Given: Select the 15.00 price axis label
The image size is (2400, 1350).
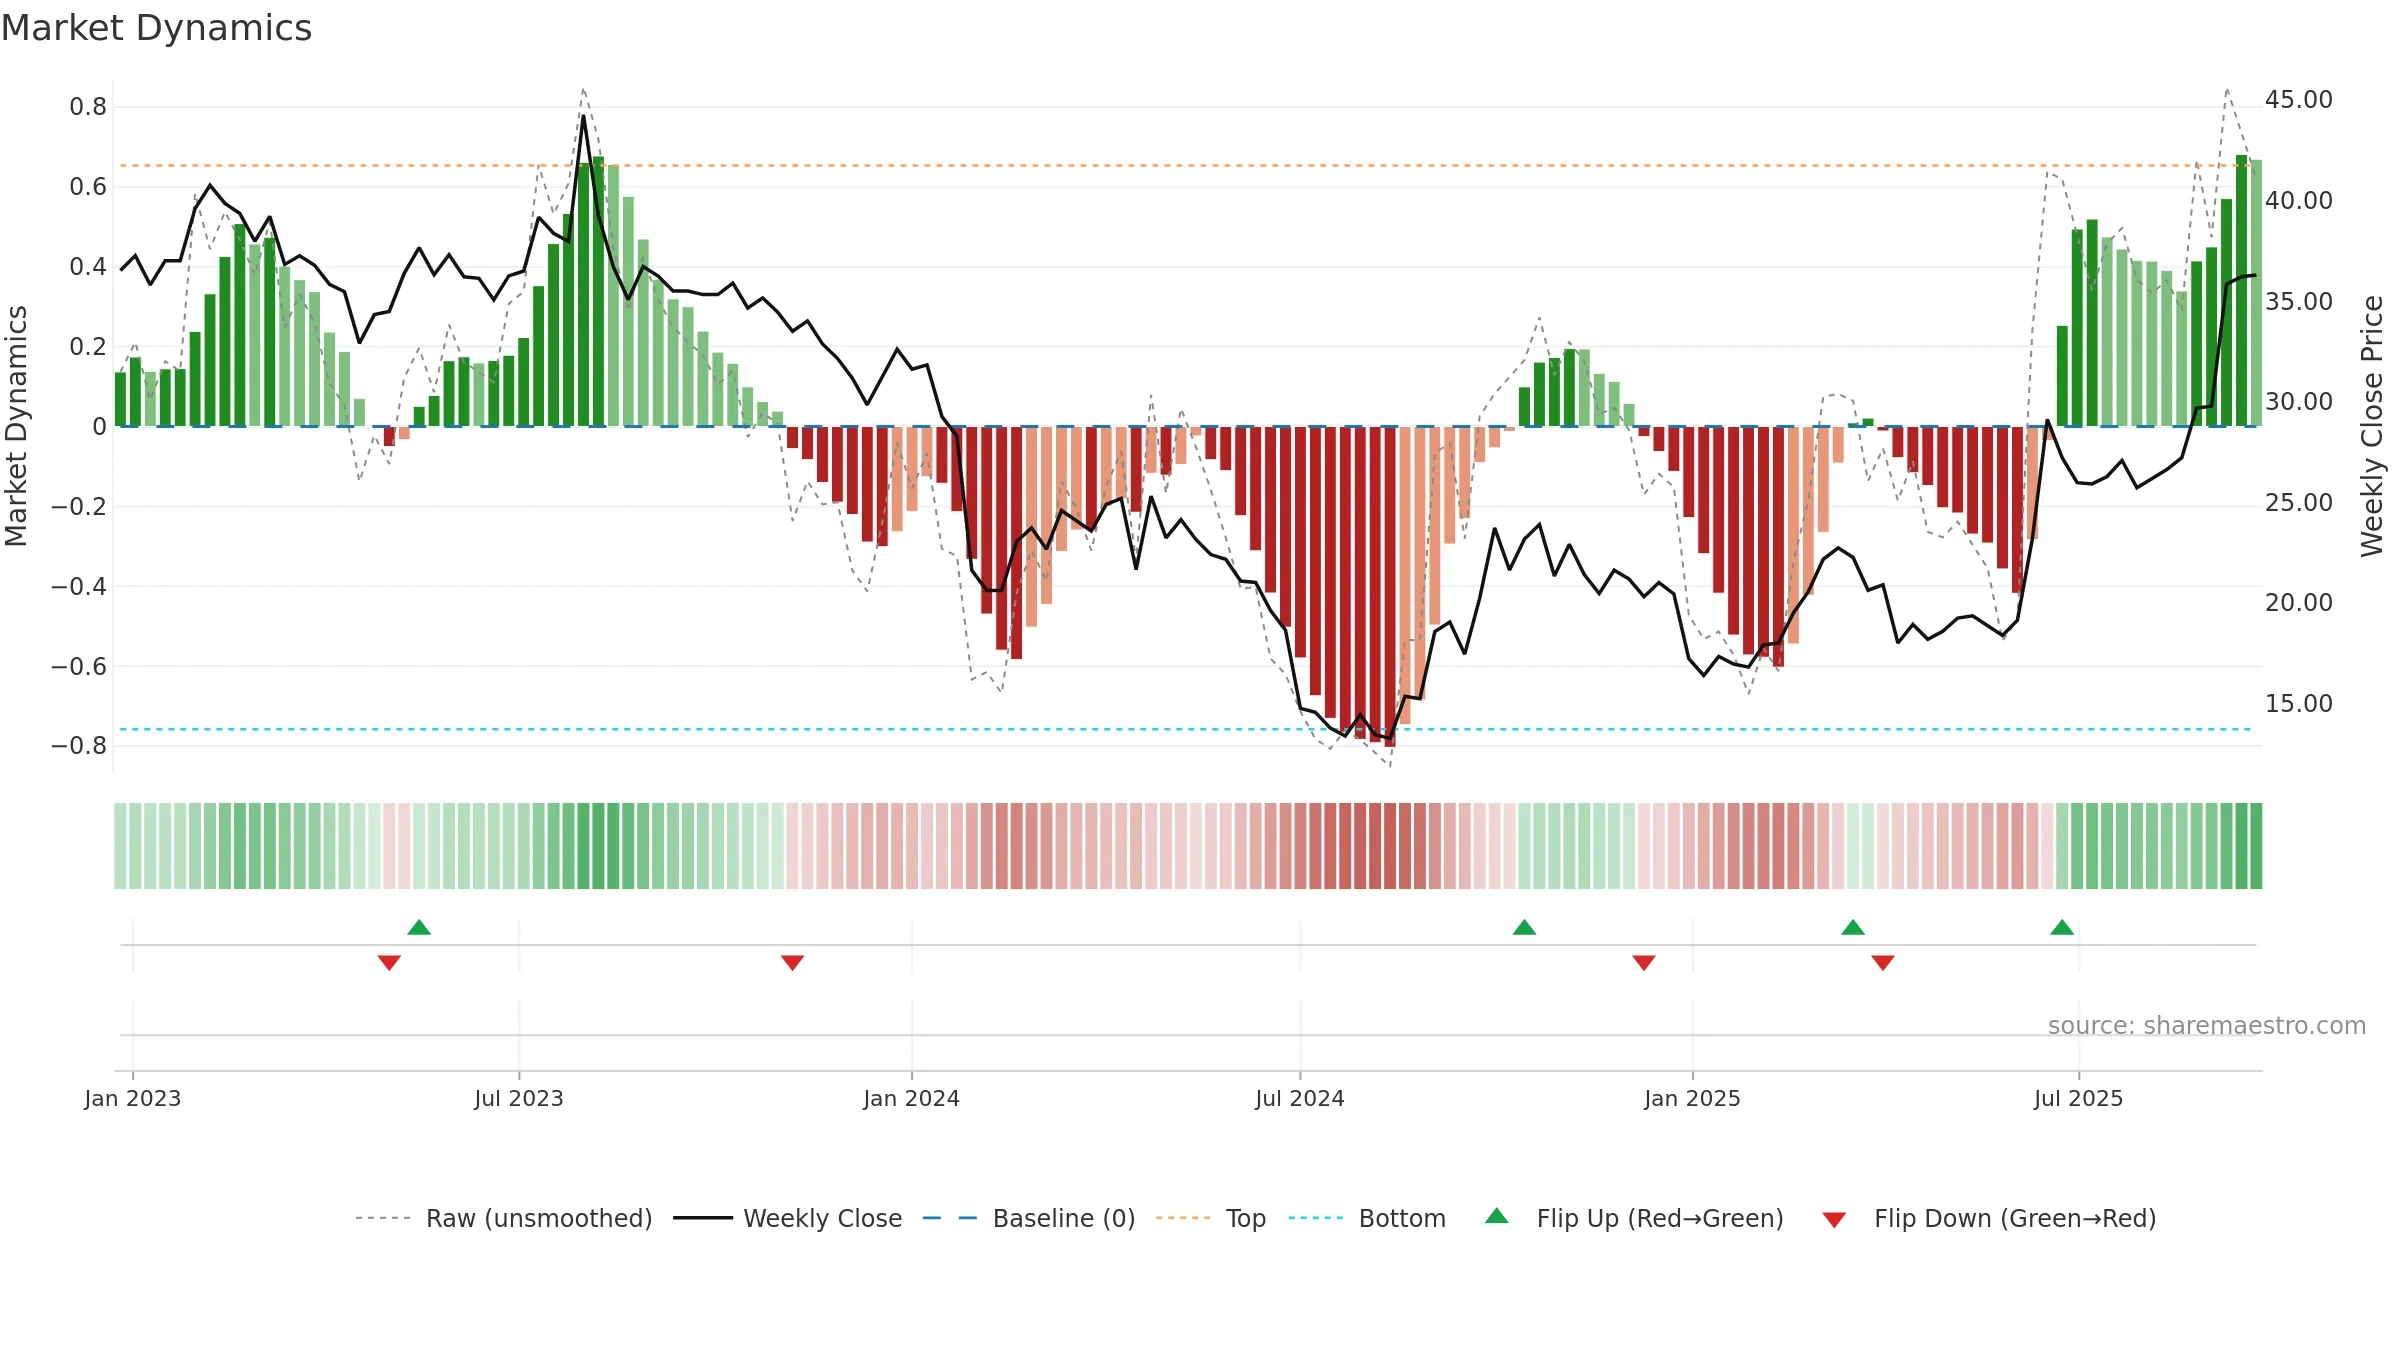Looking at the screenshot, I should (x=2299, y=704).
